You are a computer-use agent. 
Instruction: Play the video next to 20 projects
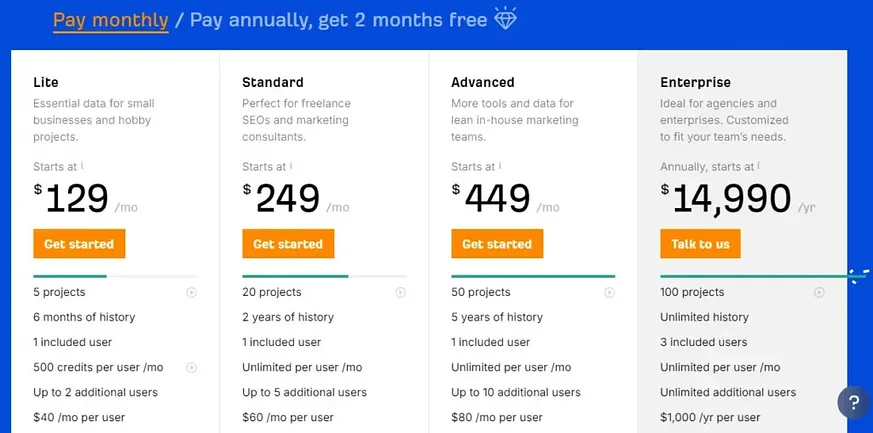point(400,292)
